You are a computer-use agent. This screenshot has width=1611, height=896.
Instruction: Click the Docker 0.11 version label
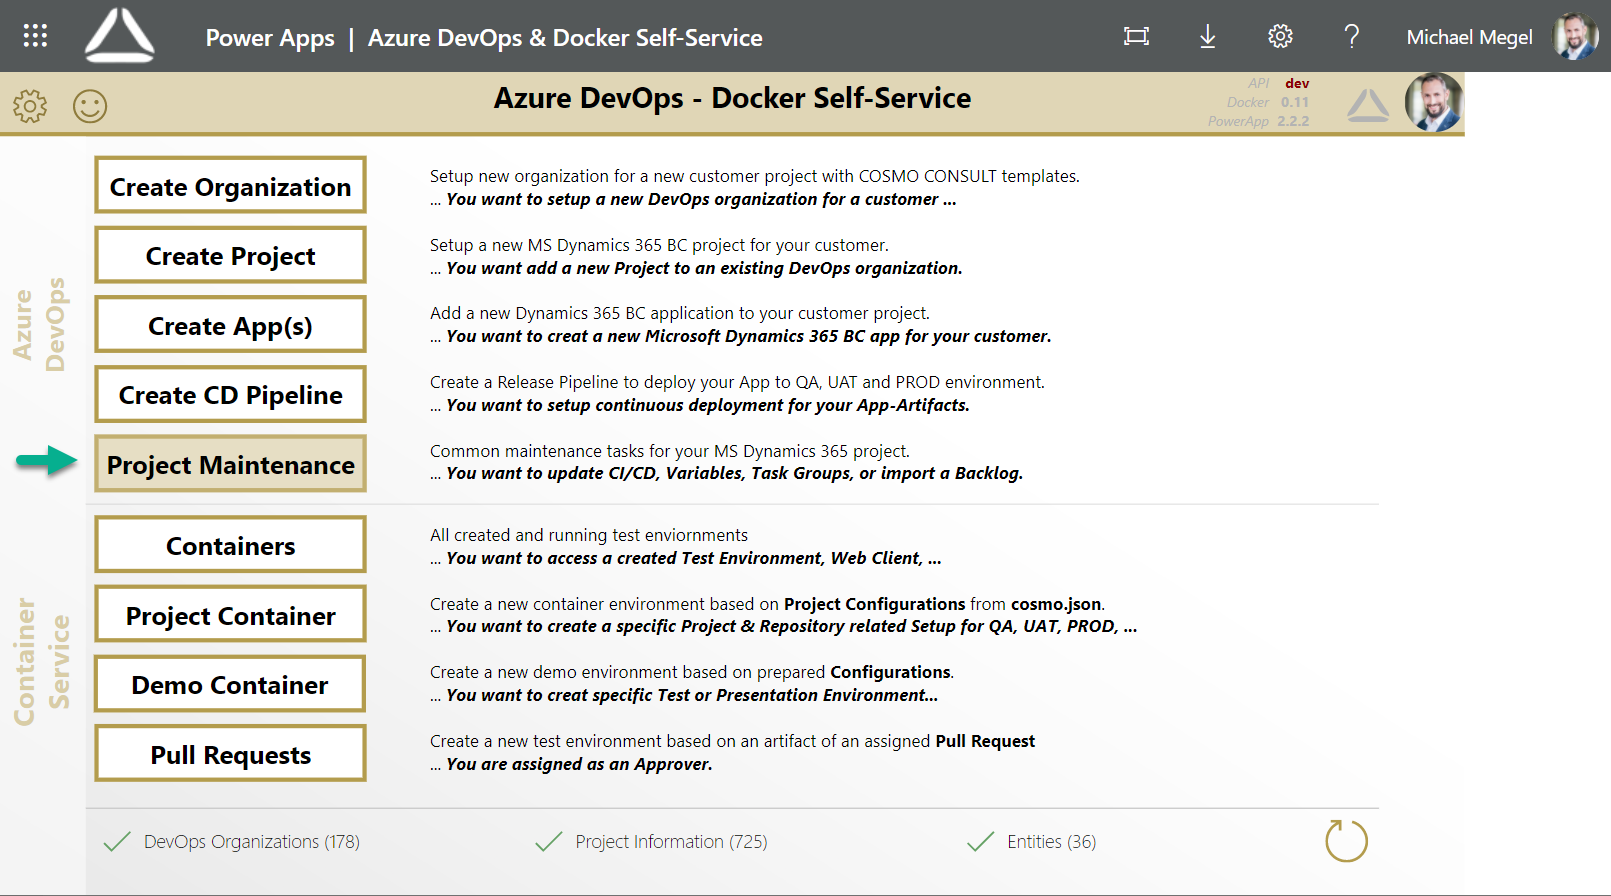click(1268, 102)
